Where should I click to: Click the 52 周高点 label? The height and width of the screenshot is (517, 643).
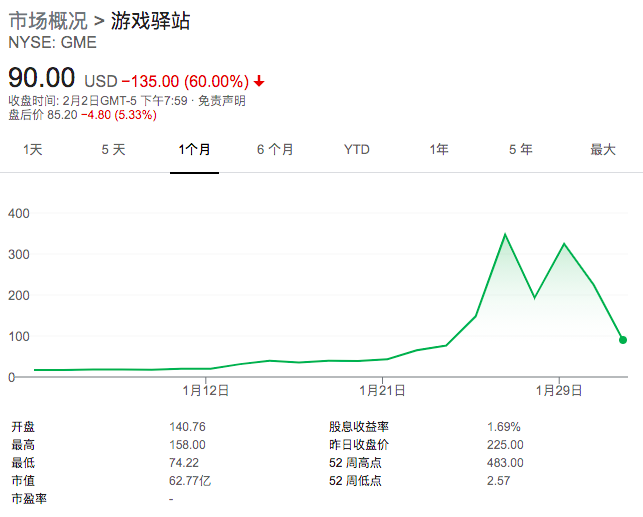point(355,463)
